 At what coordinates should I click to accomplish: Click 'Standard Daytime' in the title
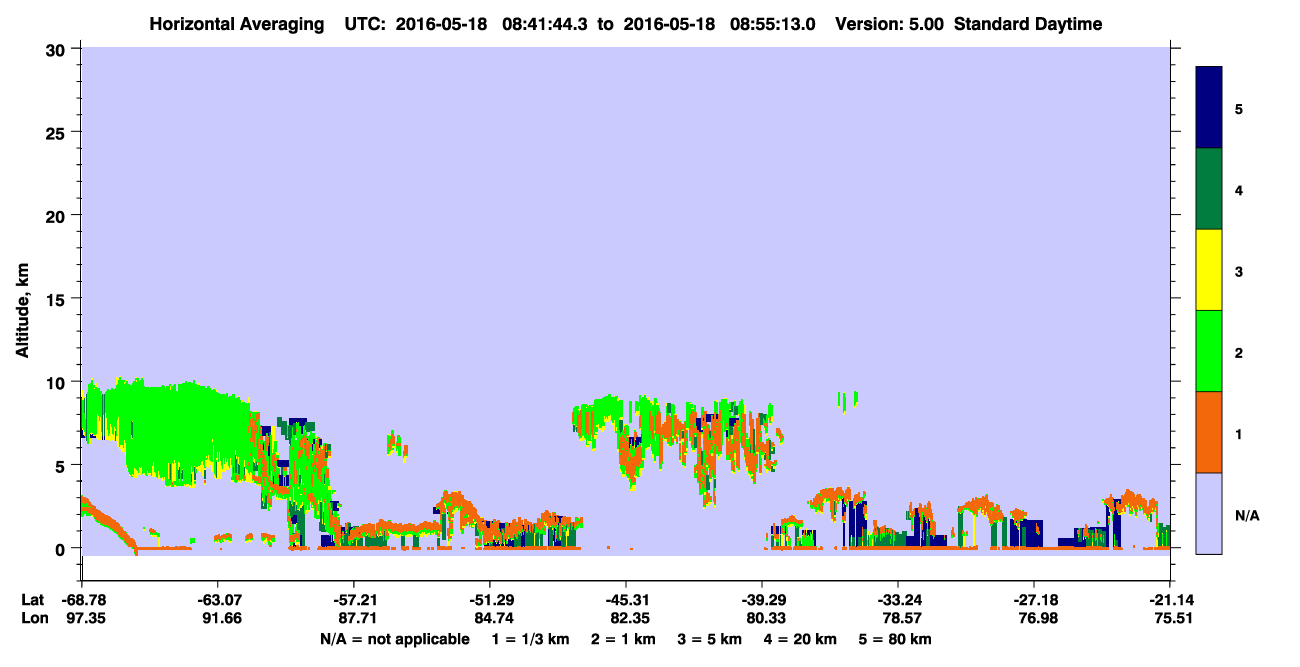click(1028, 24)
